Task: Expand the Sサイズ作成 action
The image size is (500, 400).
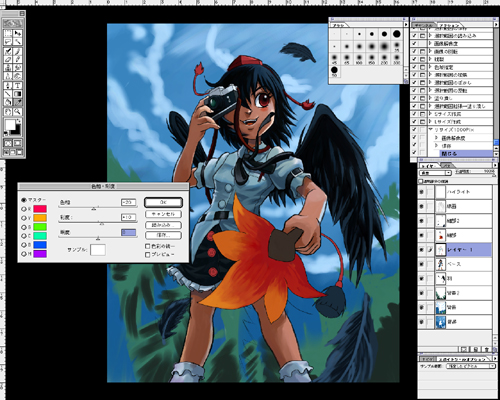Action: coord(431,114)
